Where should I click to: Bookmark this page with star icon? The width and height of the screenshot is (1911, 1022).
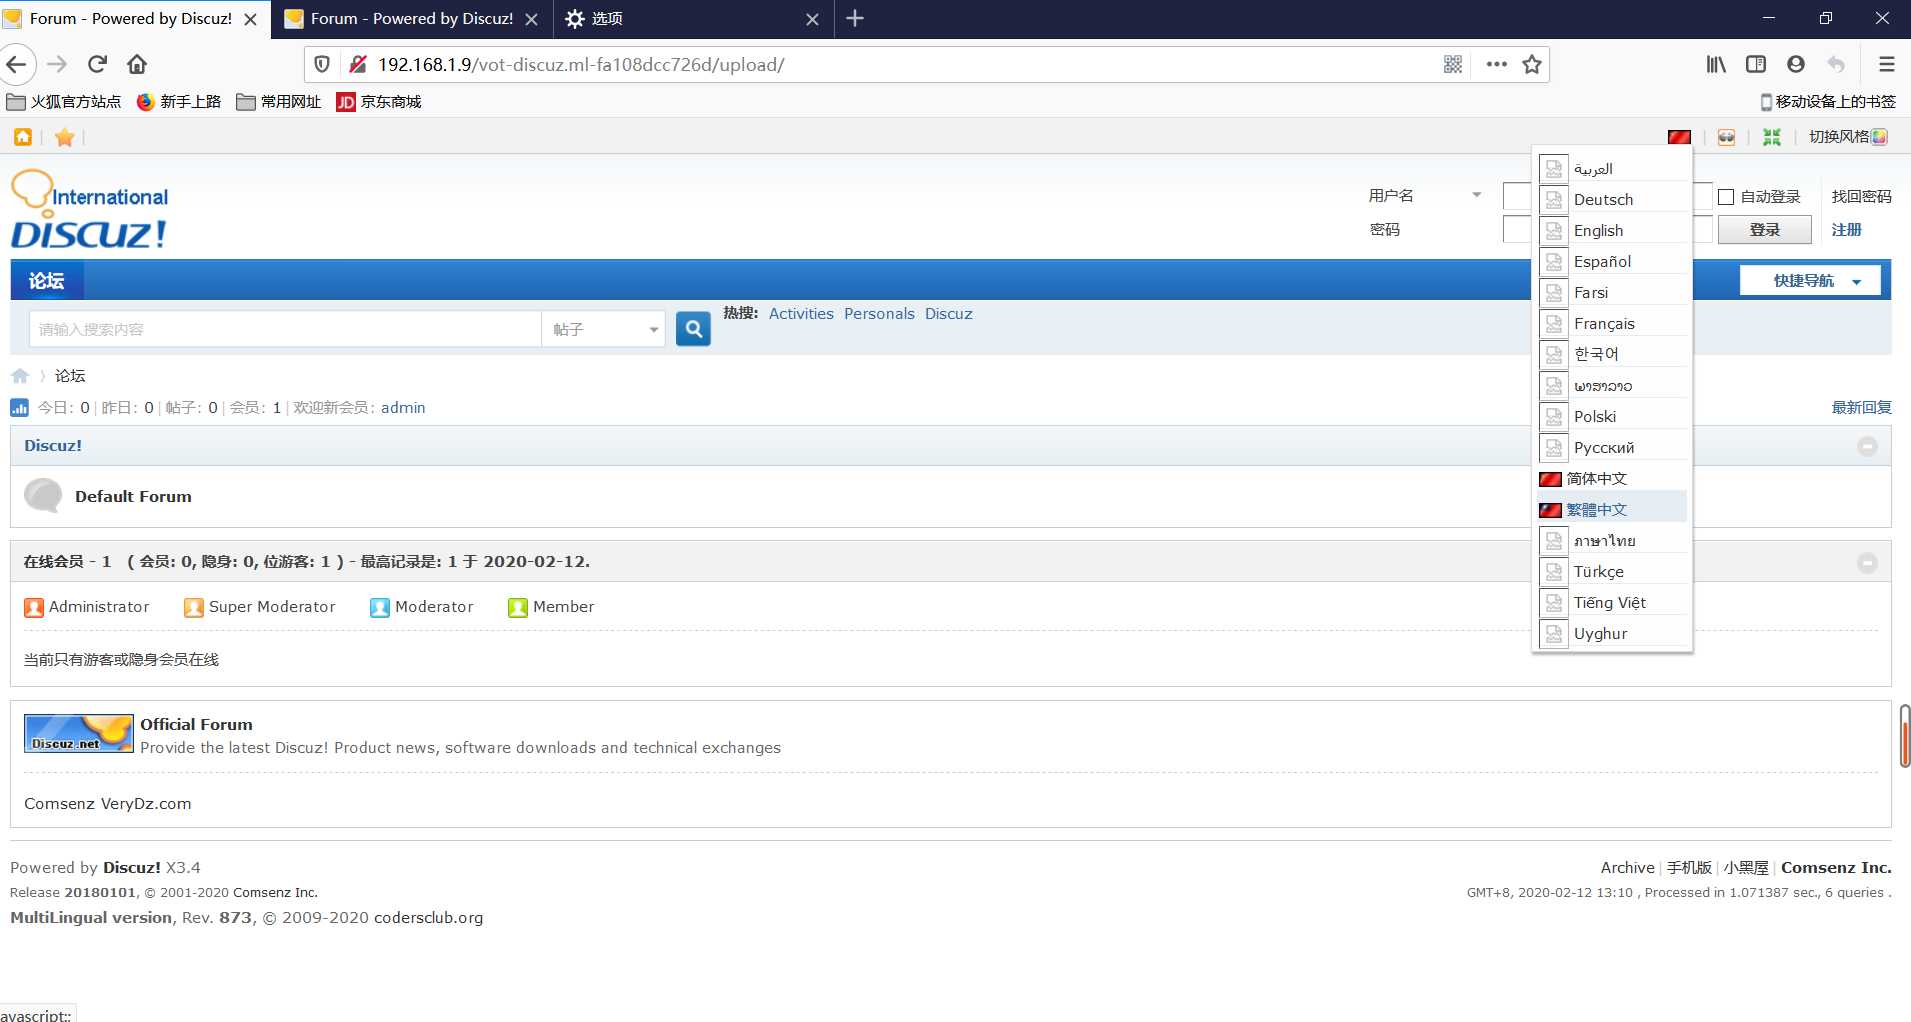(1532, 64)
